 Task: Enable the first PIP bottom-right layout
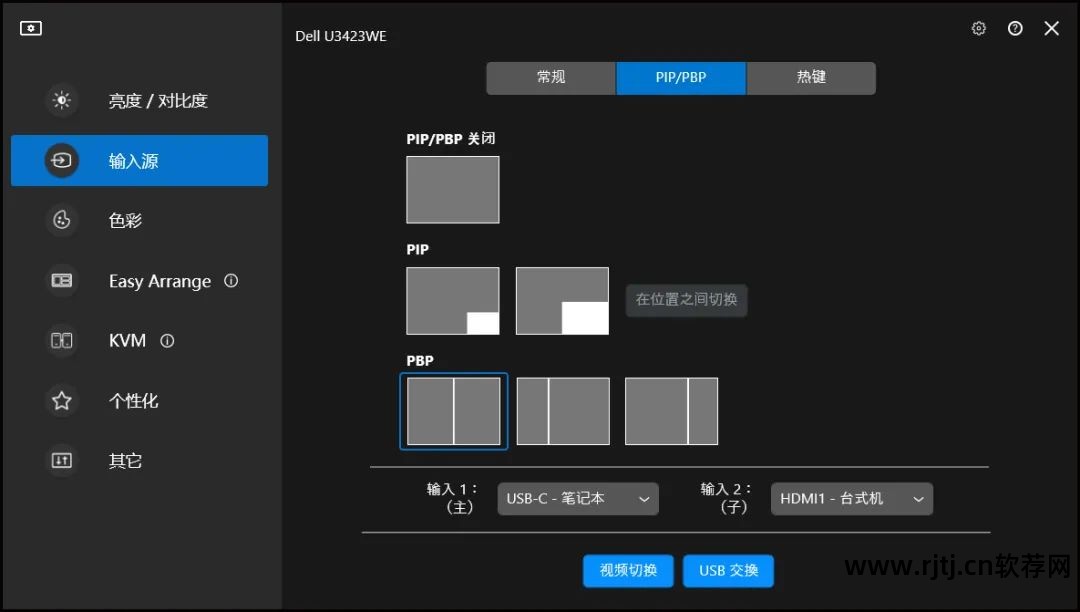[x=452, y=300]
